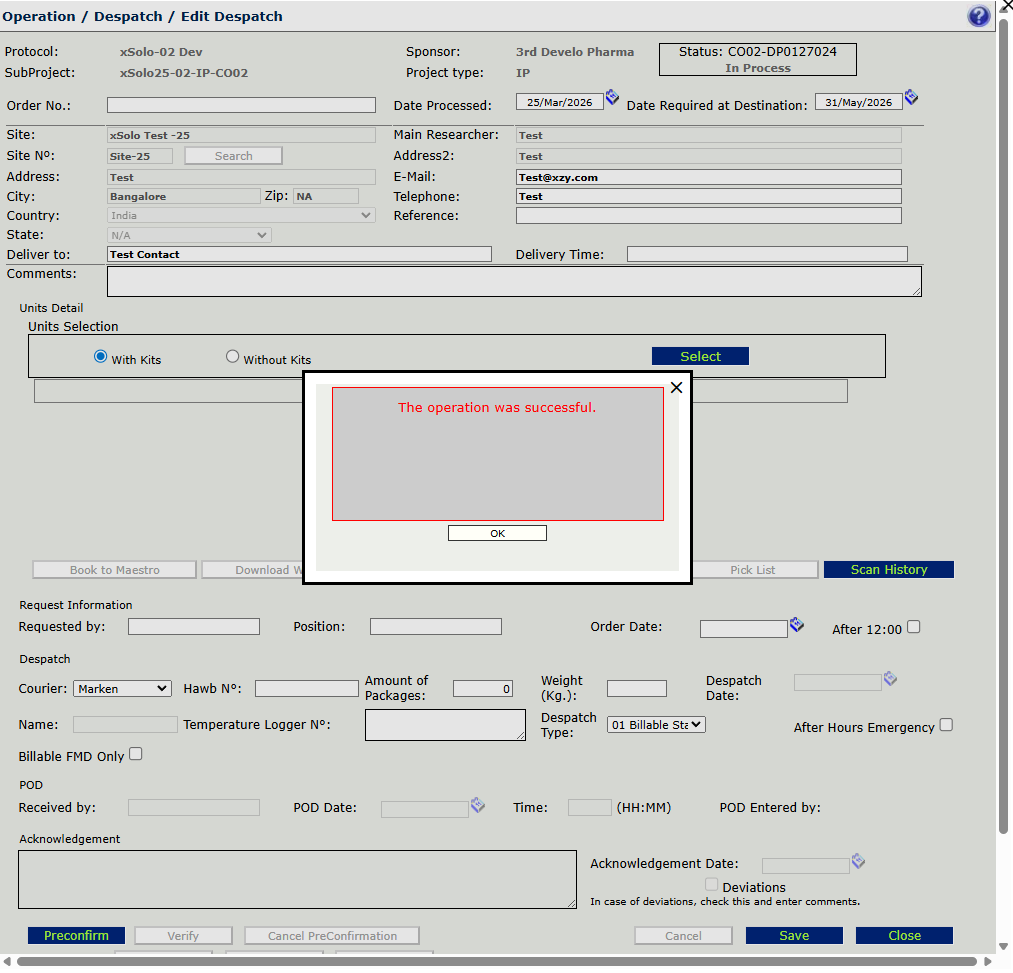Open the Despatch Type dropdown
The width and height of the screenshot is (1013, 973).
(x=656, y=725)
